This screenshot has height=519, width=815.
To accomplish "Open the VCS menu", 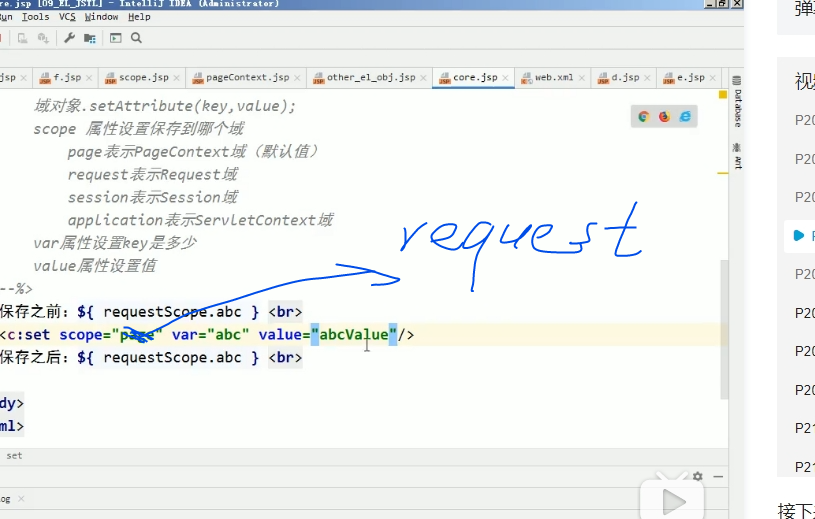I will pyautogui.click(x=67, y=17).
